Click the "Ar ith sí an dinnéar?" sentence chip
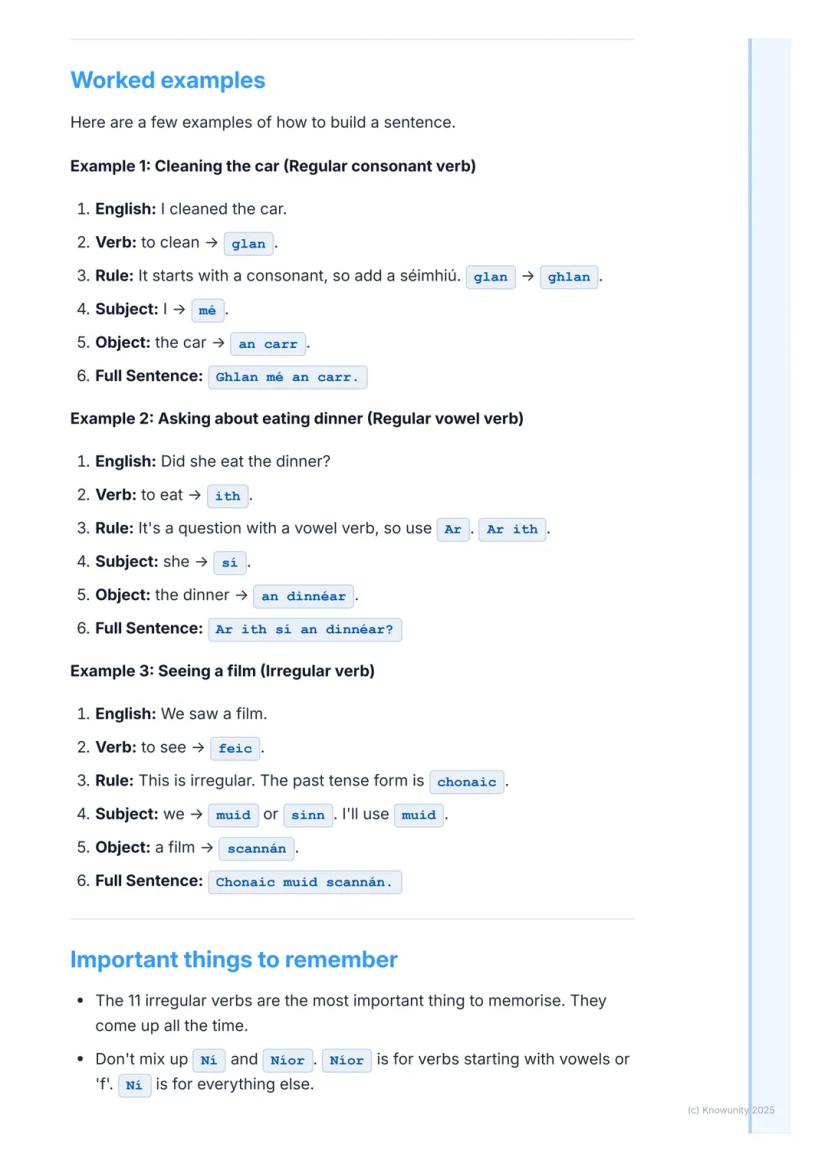The height and width of the screenshot is (1171, 828). click(305, 630)
